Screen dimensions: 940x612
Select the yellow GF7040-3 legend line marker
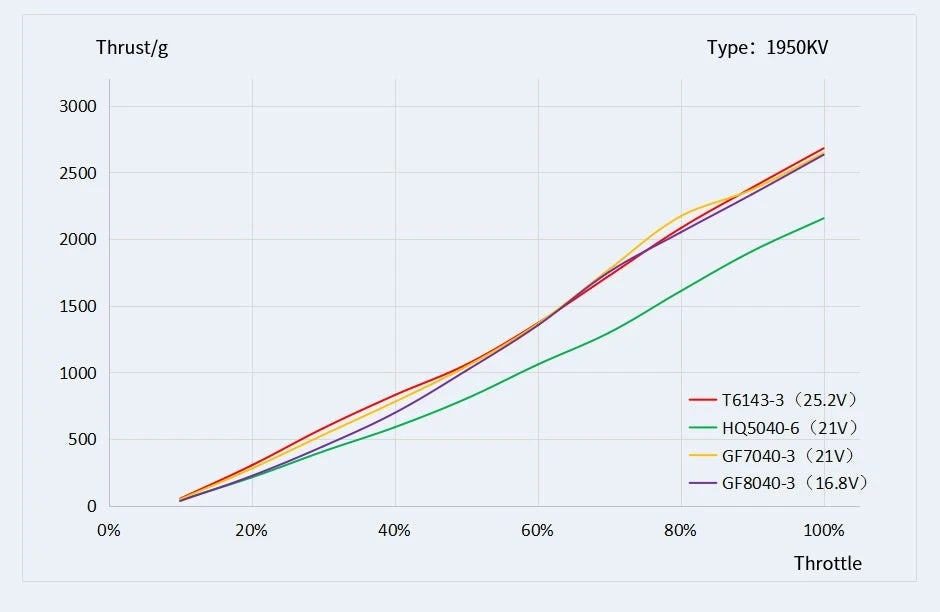click(703, 456)
